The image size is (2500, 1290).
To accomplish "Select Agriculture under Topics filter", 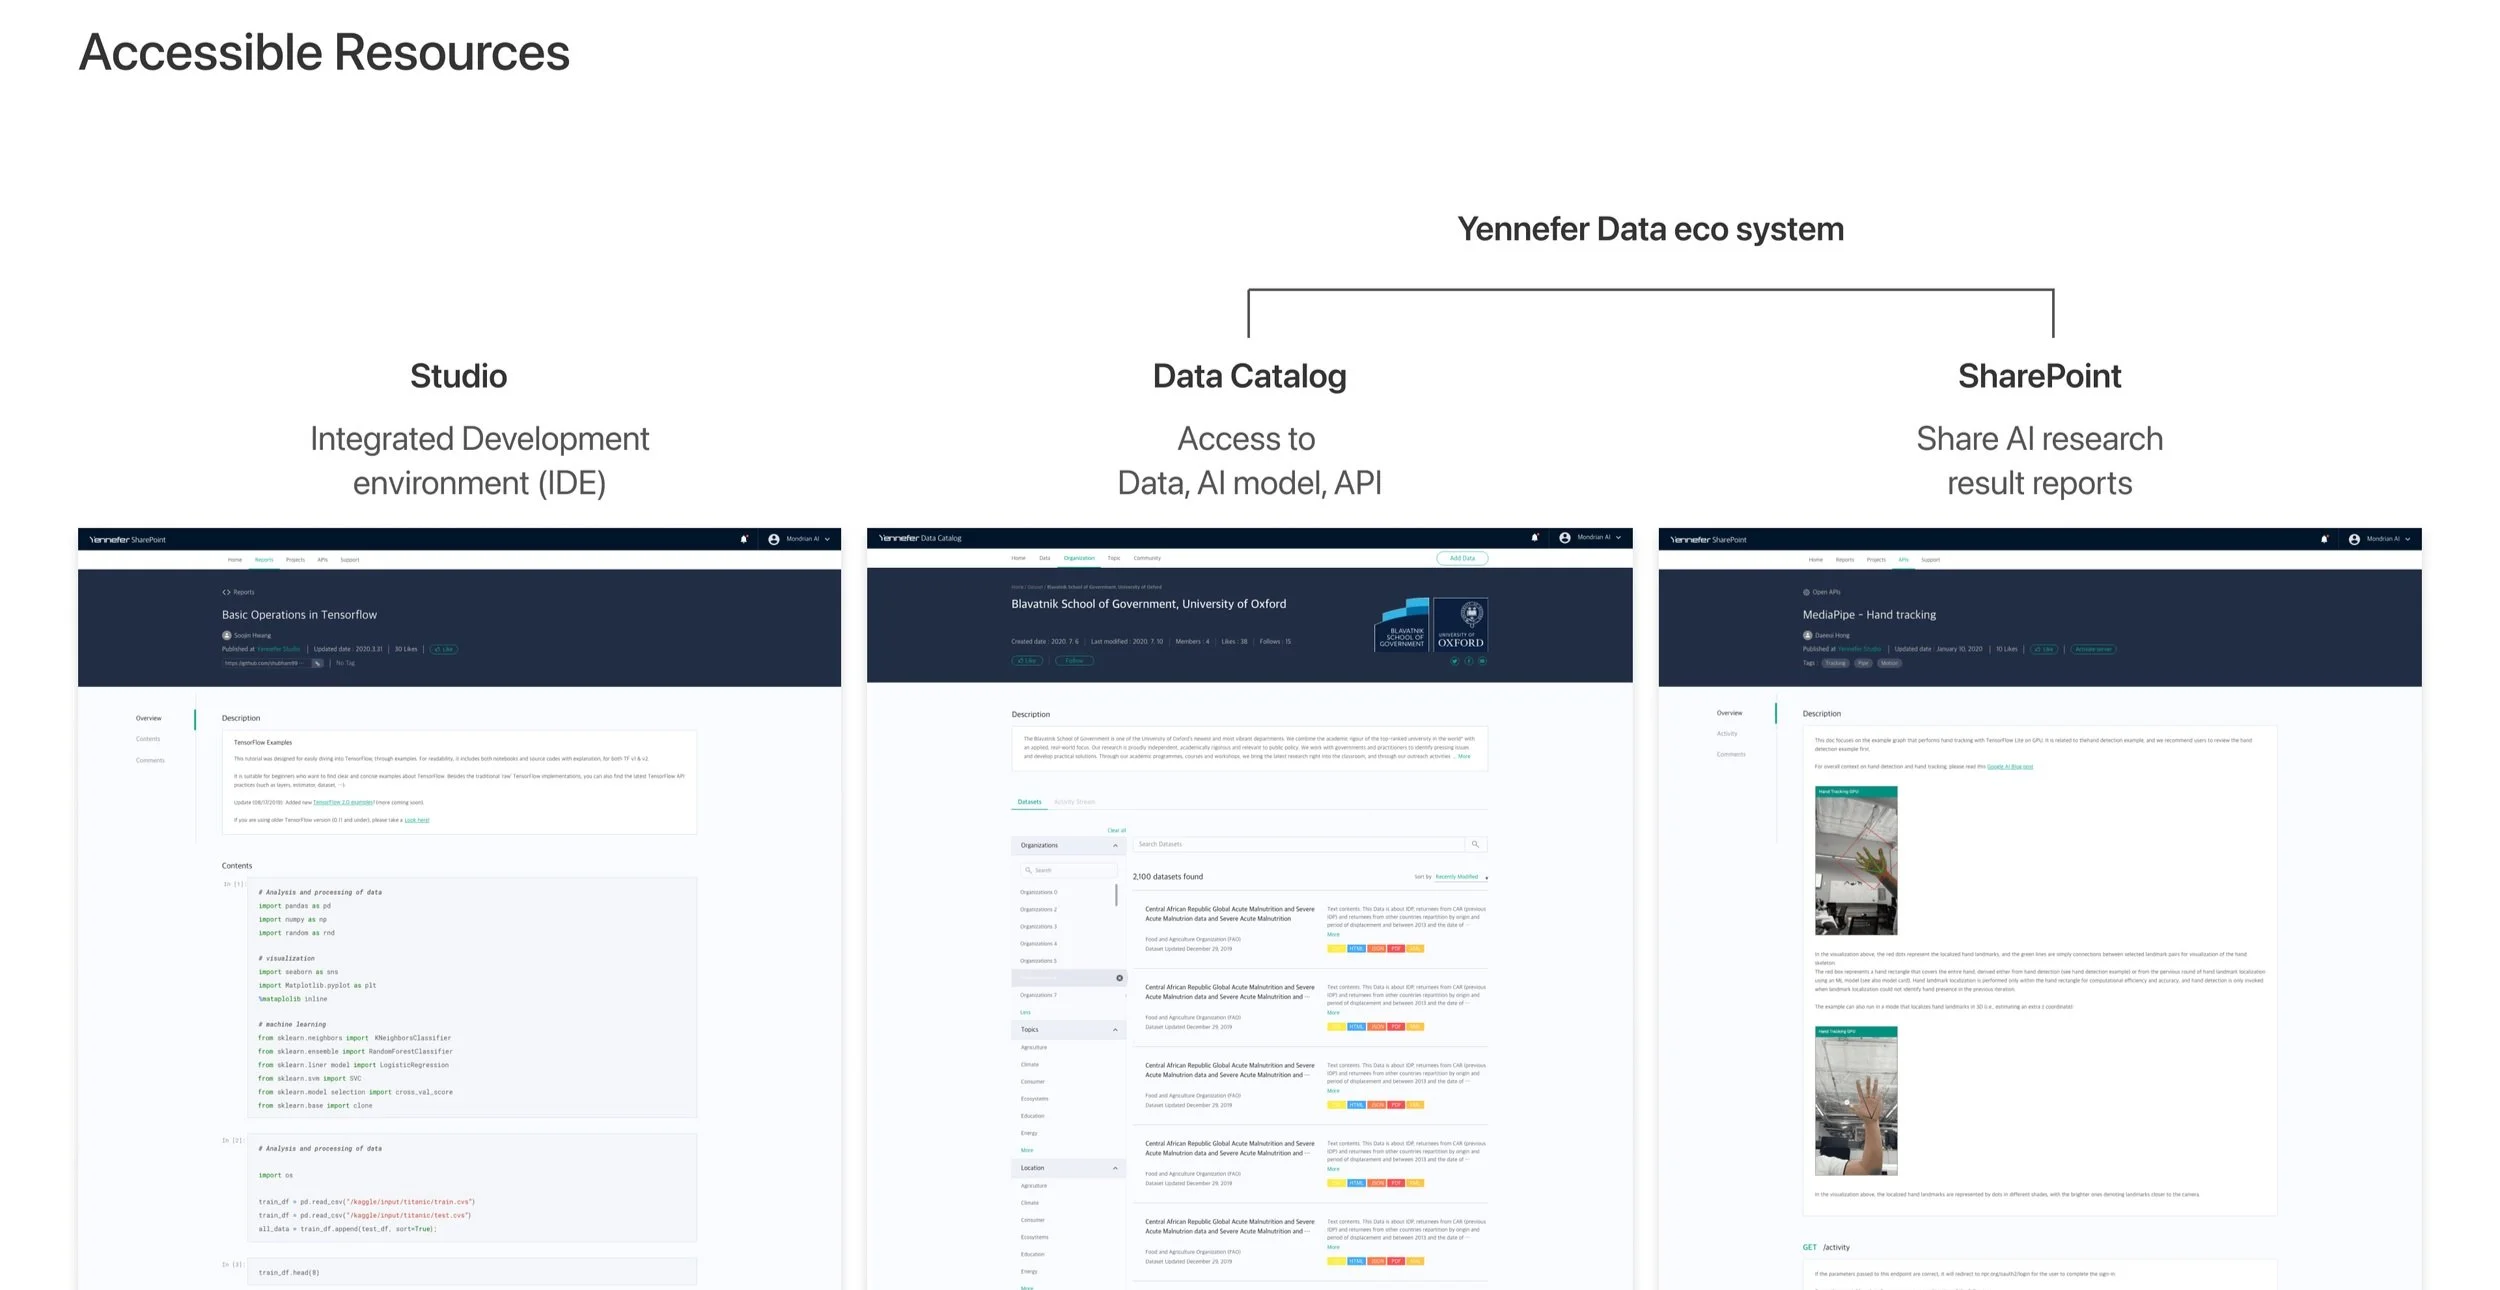I will 1034,1047.
